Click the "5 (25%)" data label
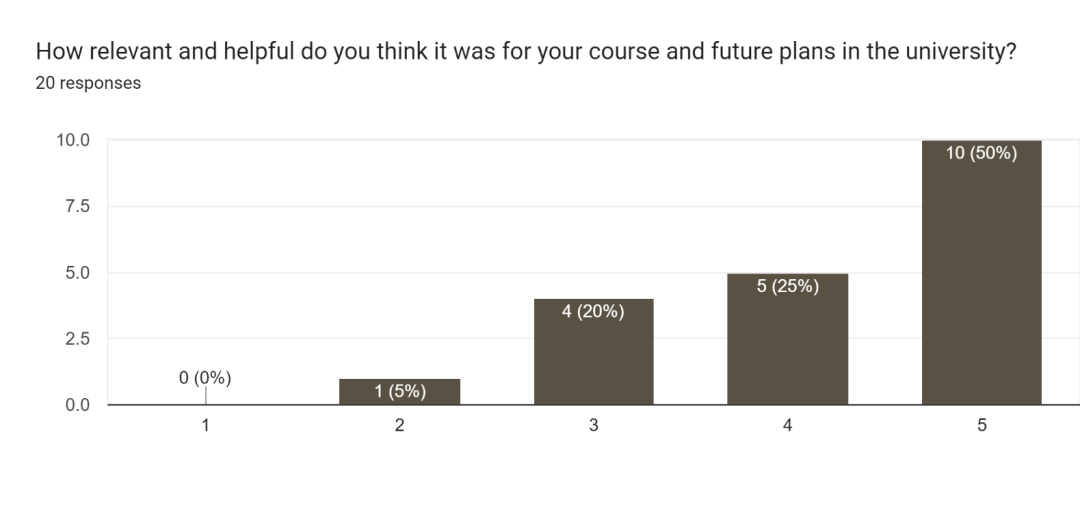Image resolution: width=1080 pixels, height=515 pixels. (787, 286)
